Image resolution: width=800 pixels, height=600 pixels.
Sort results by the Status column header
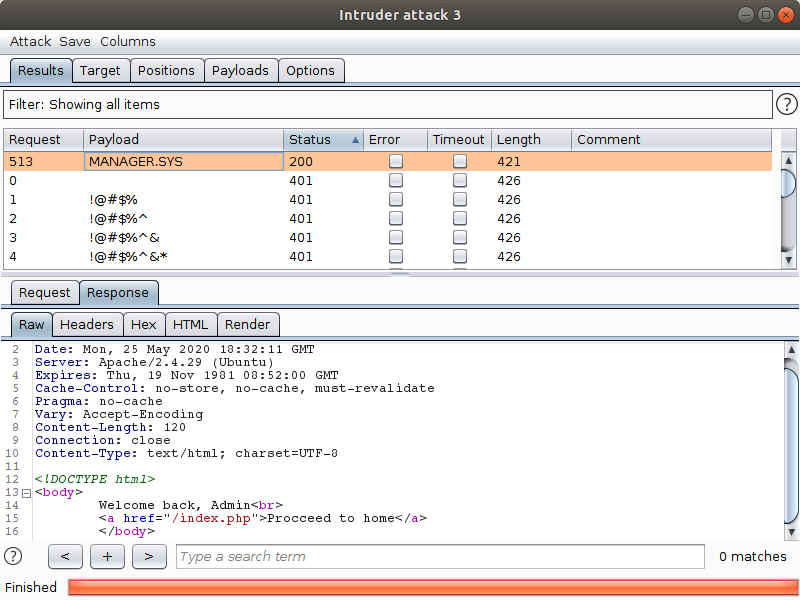[322, 140]
